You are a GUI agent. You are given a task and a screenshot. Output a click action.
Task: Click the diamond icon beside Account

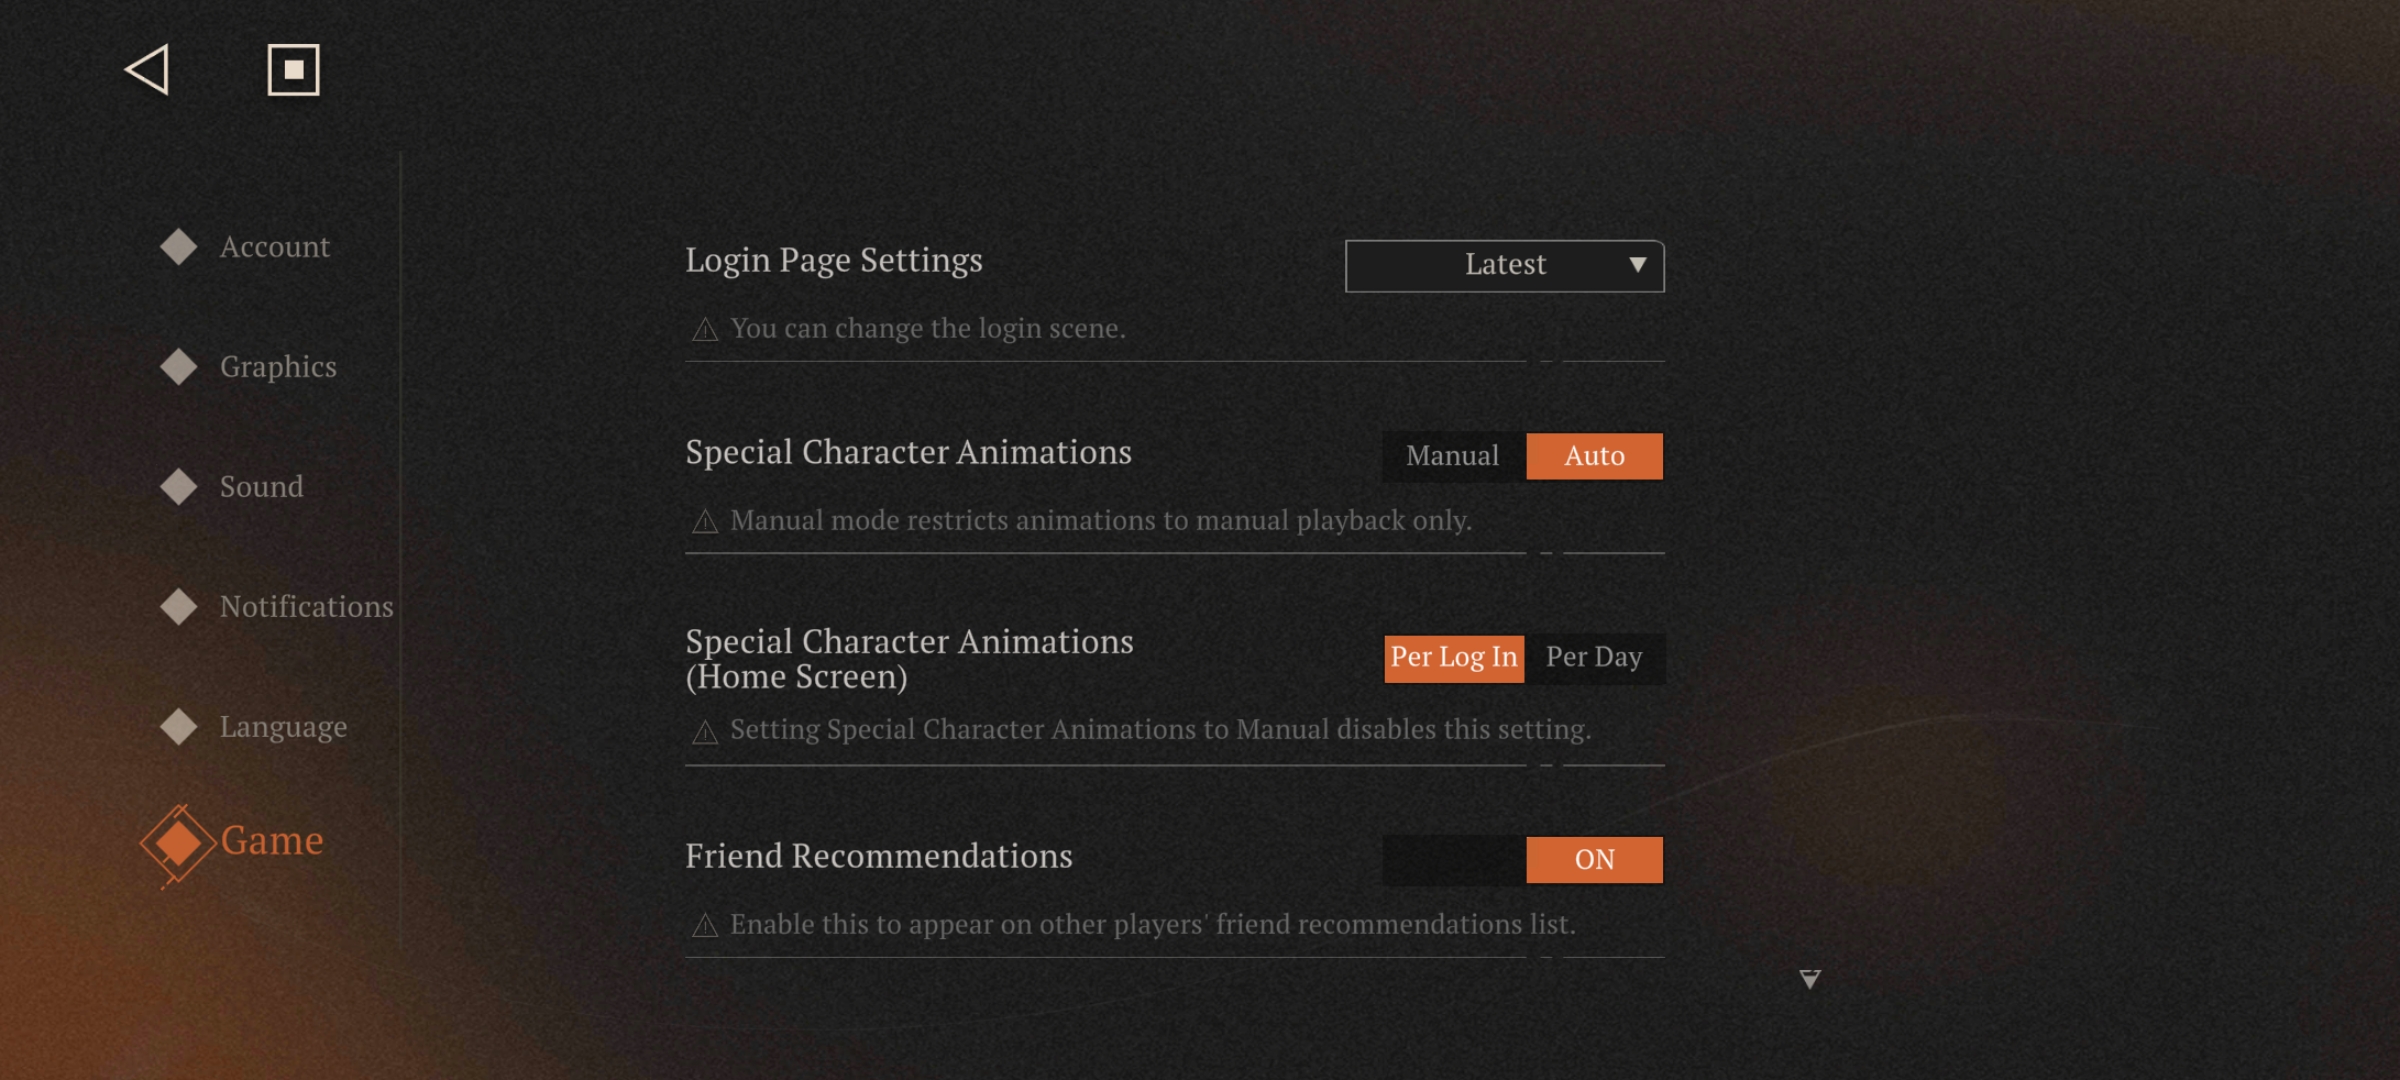[x=179, y=247]
